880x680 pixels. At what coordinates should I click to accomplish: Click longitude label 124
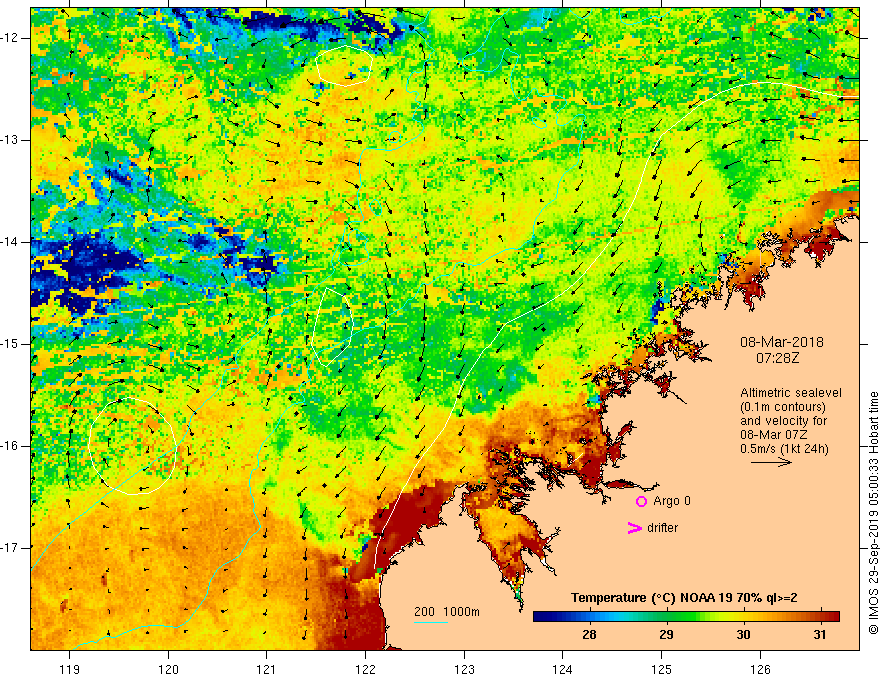click(x=563, y=669)
